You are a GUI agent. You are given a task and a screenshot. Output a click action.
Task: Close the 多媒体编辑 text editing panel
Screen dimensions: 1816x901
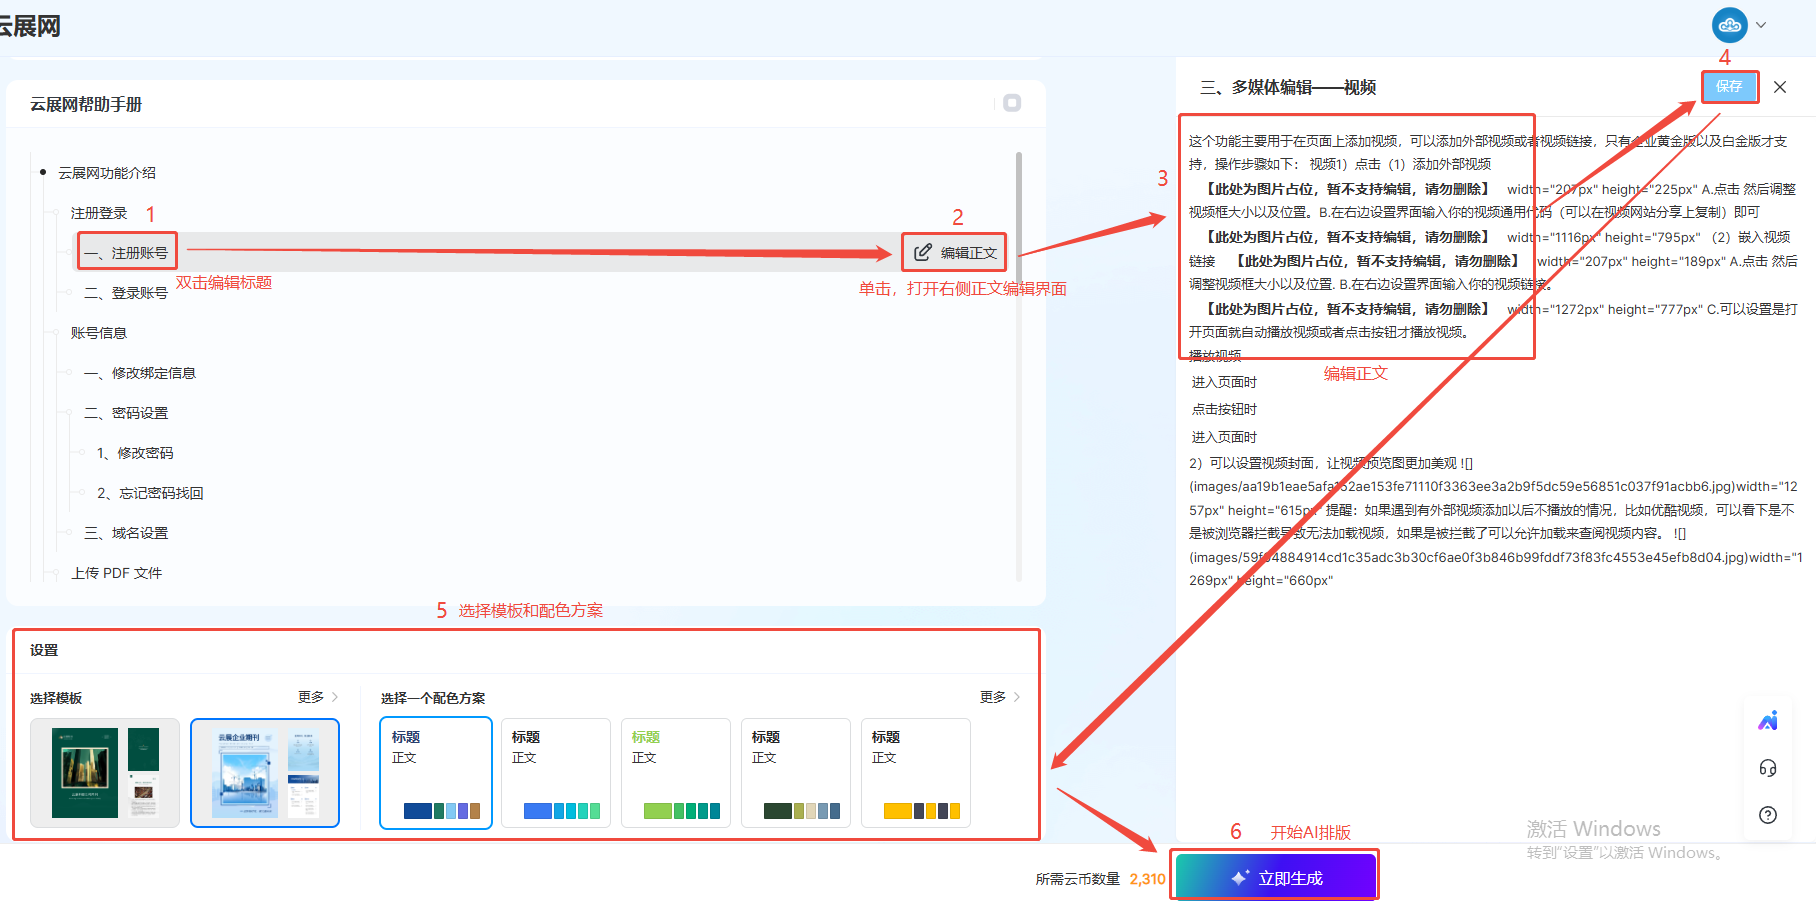(1780, 87)
